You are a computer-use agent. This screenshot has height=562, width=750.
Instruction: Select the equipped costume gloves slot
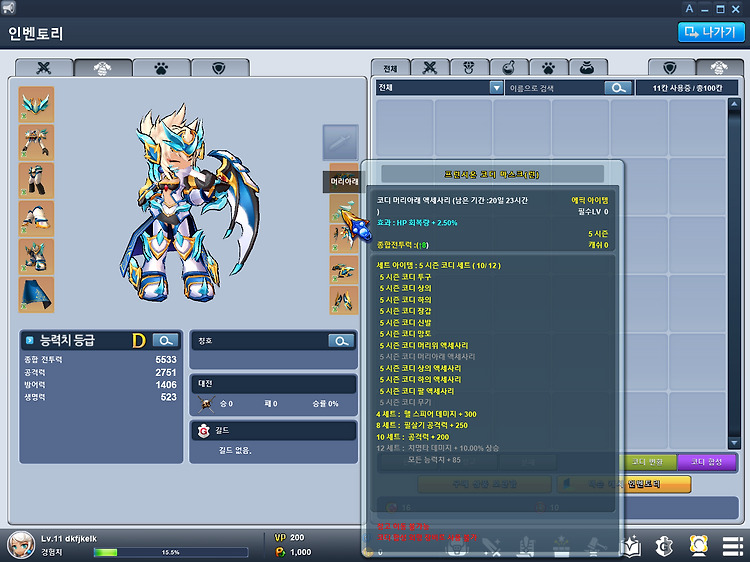[x=36, y=219]
